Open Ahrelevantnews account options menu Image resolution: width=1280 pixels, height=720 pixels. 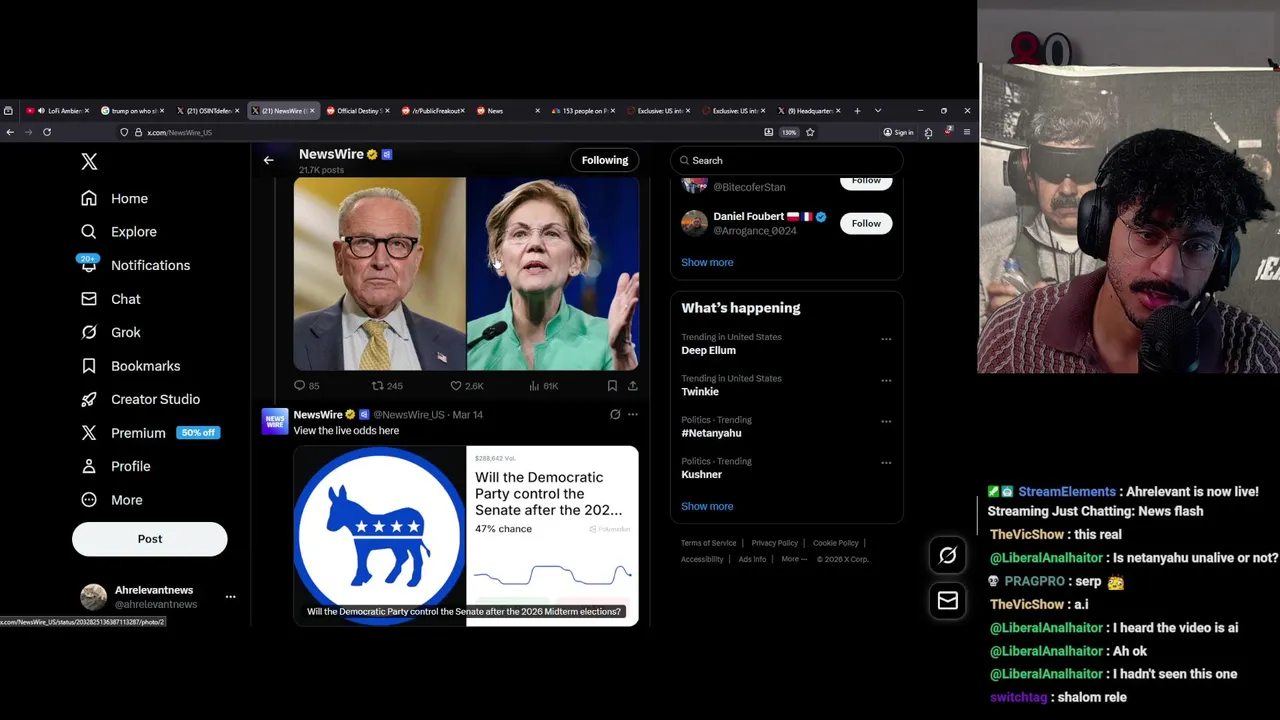pyautogui.click(x=230, y=597)
